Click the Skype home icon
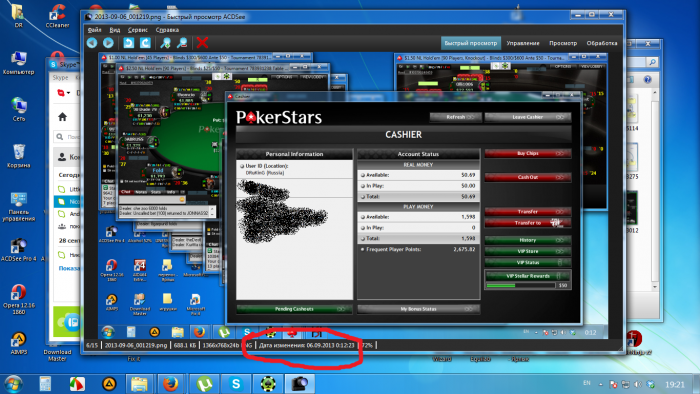 coord(62,117)
